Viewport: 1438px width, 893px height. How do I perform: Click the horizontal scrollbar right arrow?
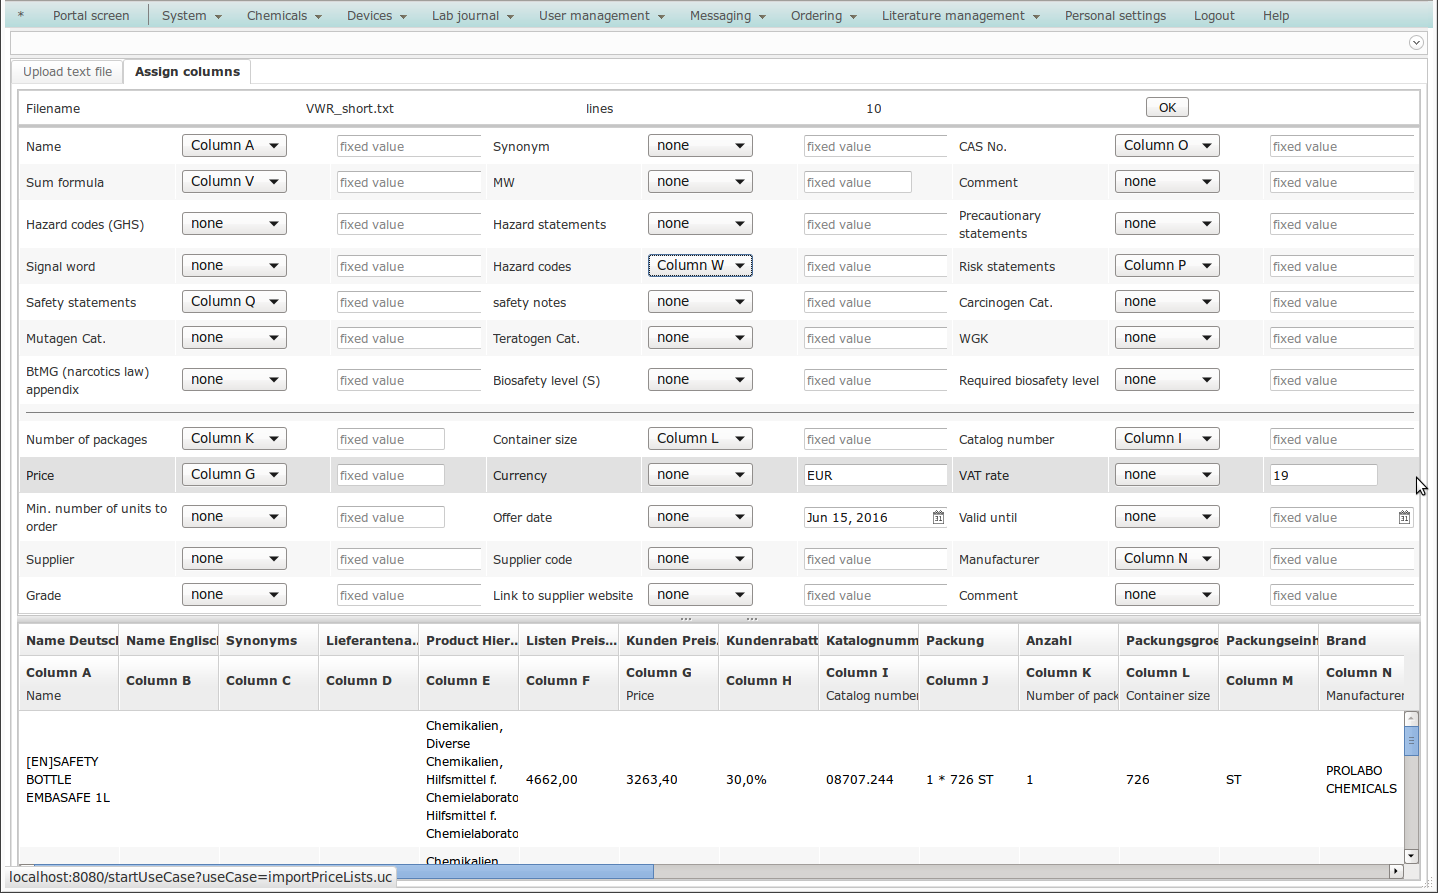tap(1396, 871)
